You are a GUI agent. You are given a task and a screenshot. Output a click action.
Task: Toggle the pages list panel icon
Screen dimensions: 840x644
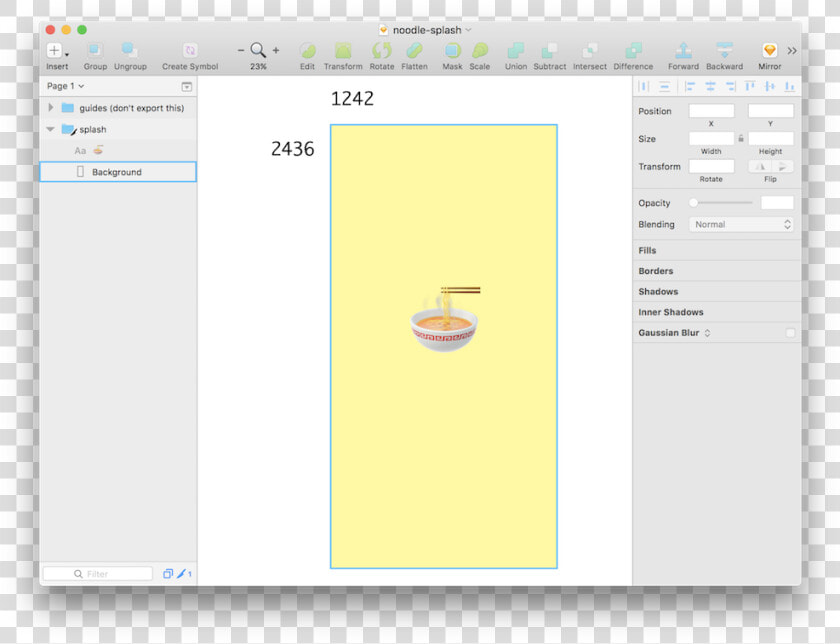(186, 86)
